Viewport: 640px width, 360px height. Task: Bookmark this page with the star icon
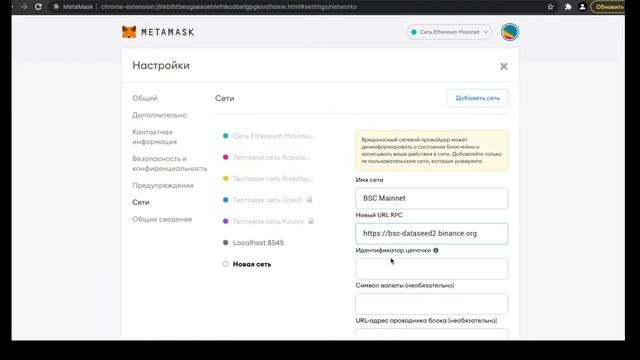pyautogui.click(x=551, y=7)
